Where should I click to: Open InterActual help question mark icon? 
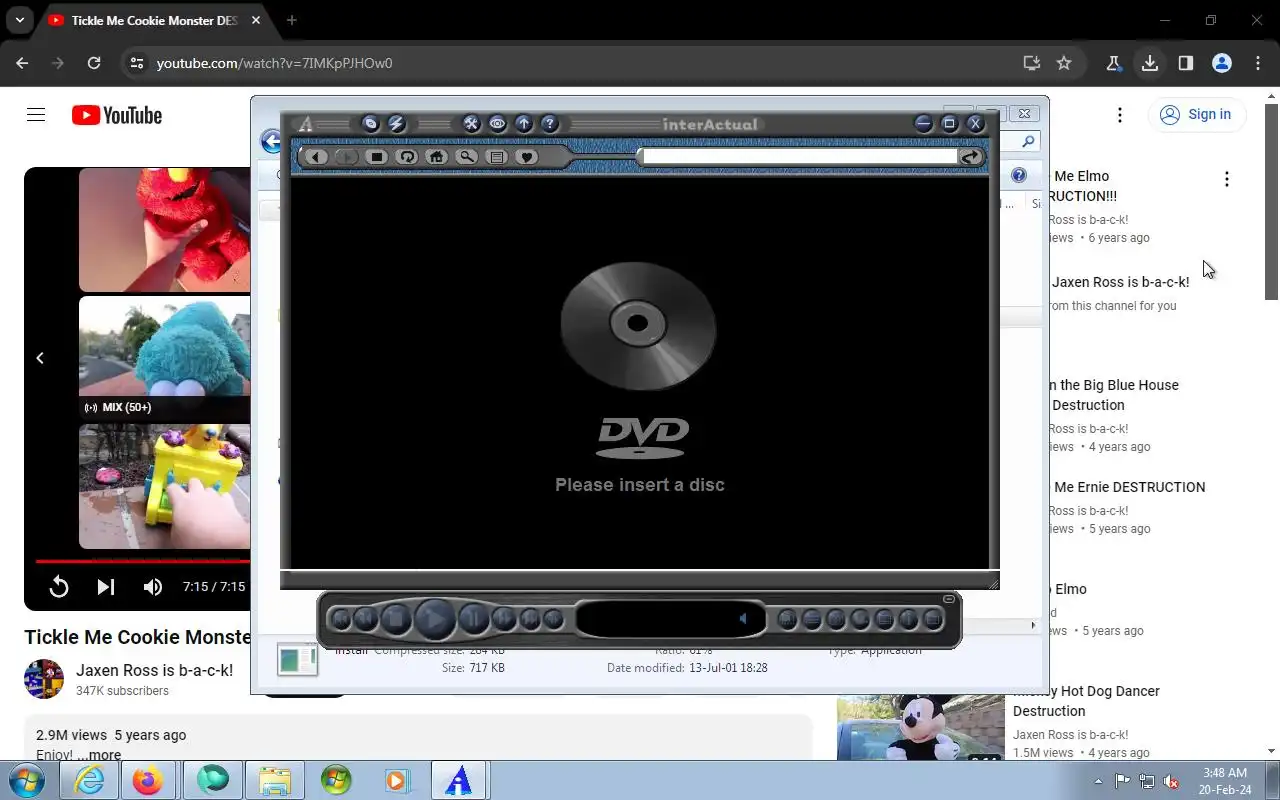pyautogui.click(x=549, y=124)
